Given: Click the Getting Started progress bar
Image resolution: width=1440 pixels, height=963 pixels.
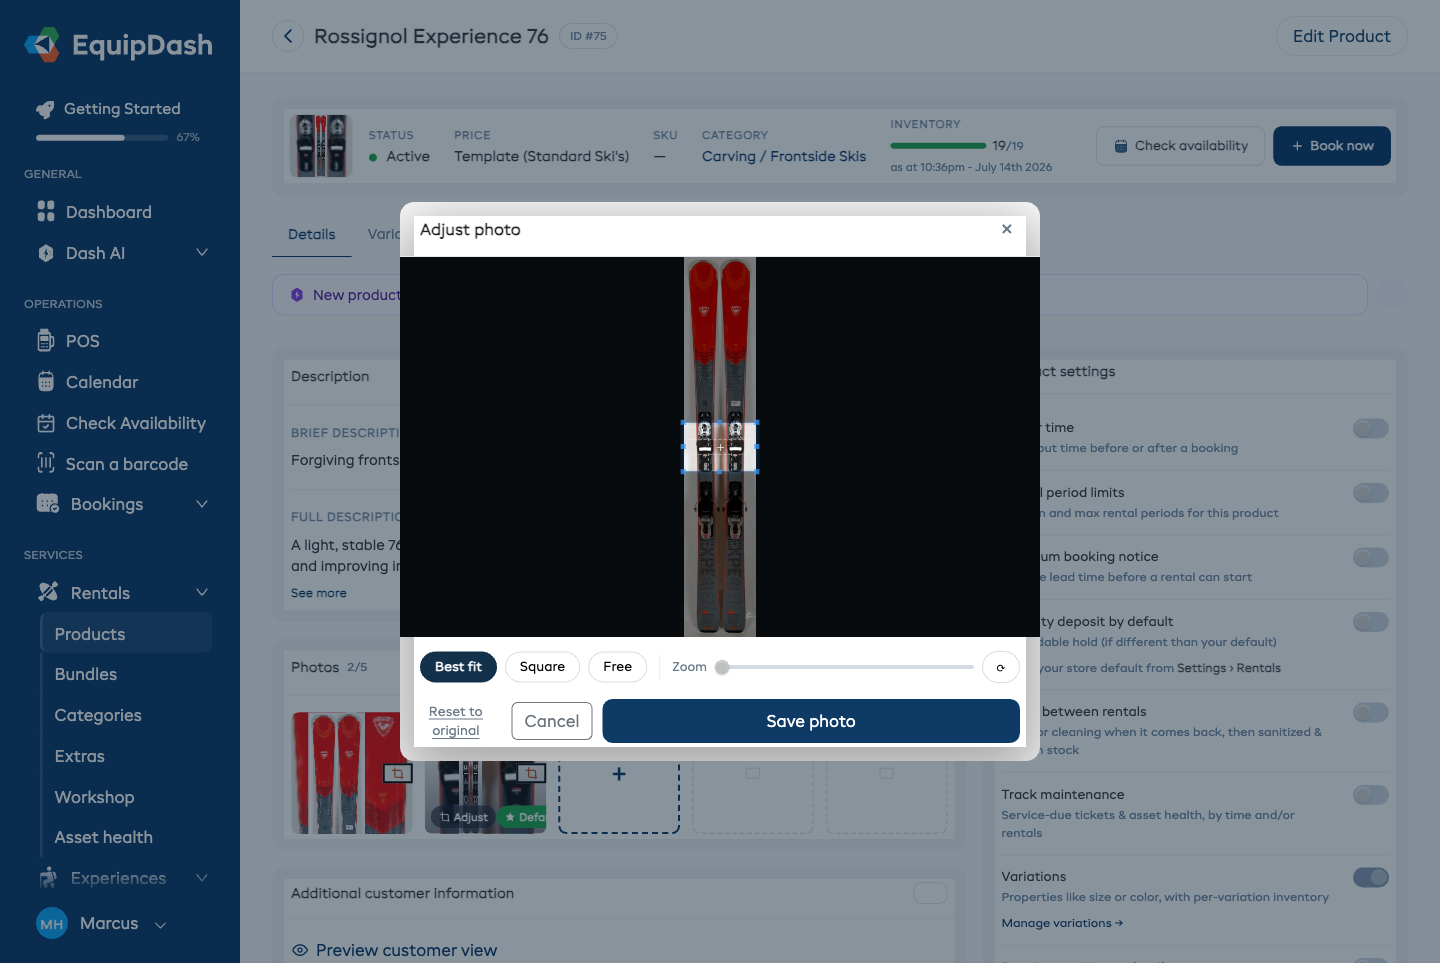Looking at the screenshot, I should [x=102, y=138].
